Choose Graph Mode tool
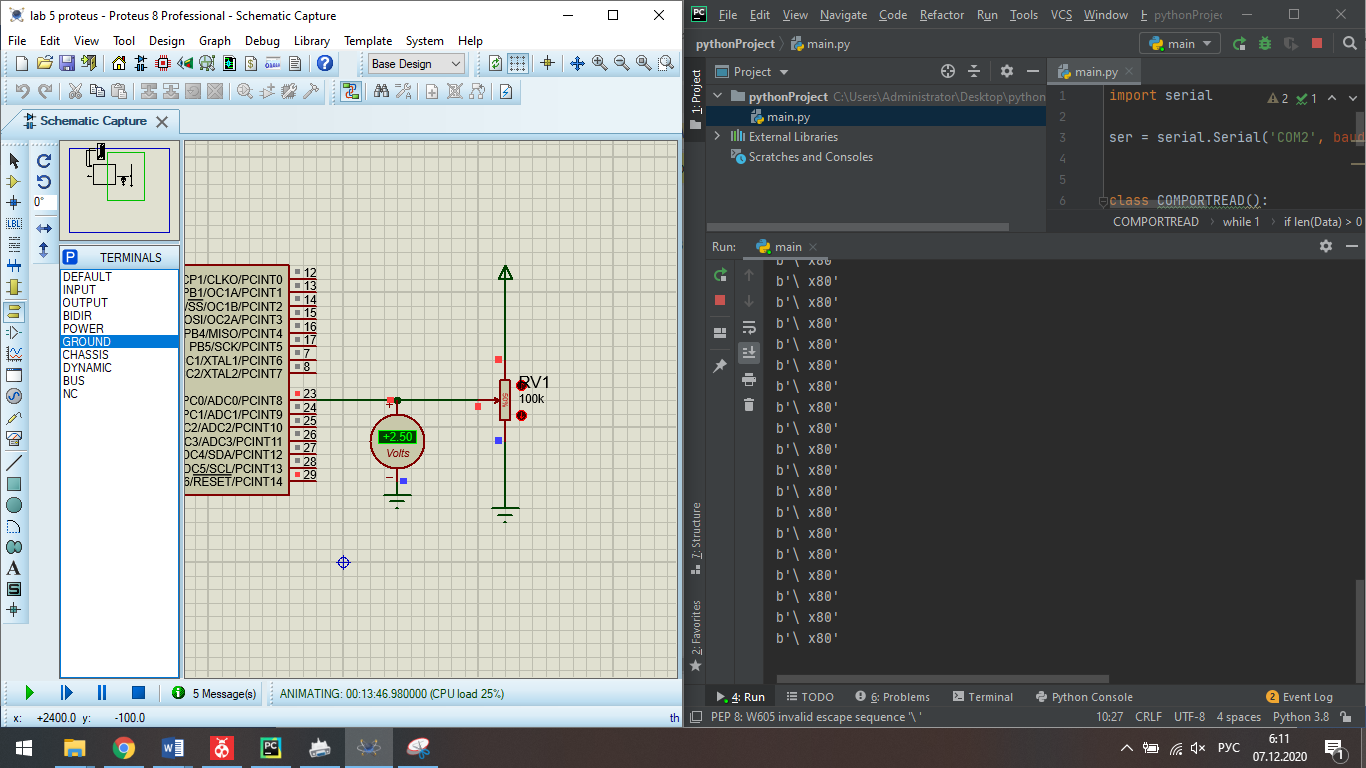The height and width of the screenshot is (768, 1366). 14,354
